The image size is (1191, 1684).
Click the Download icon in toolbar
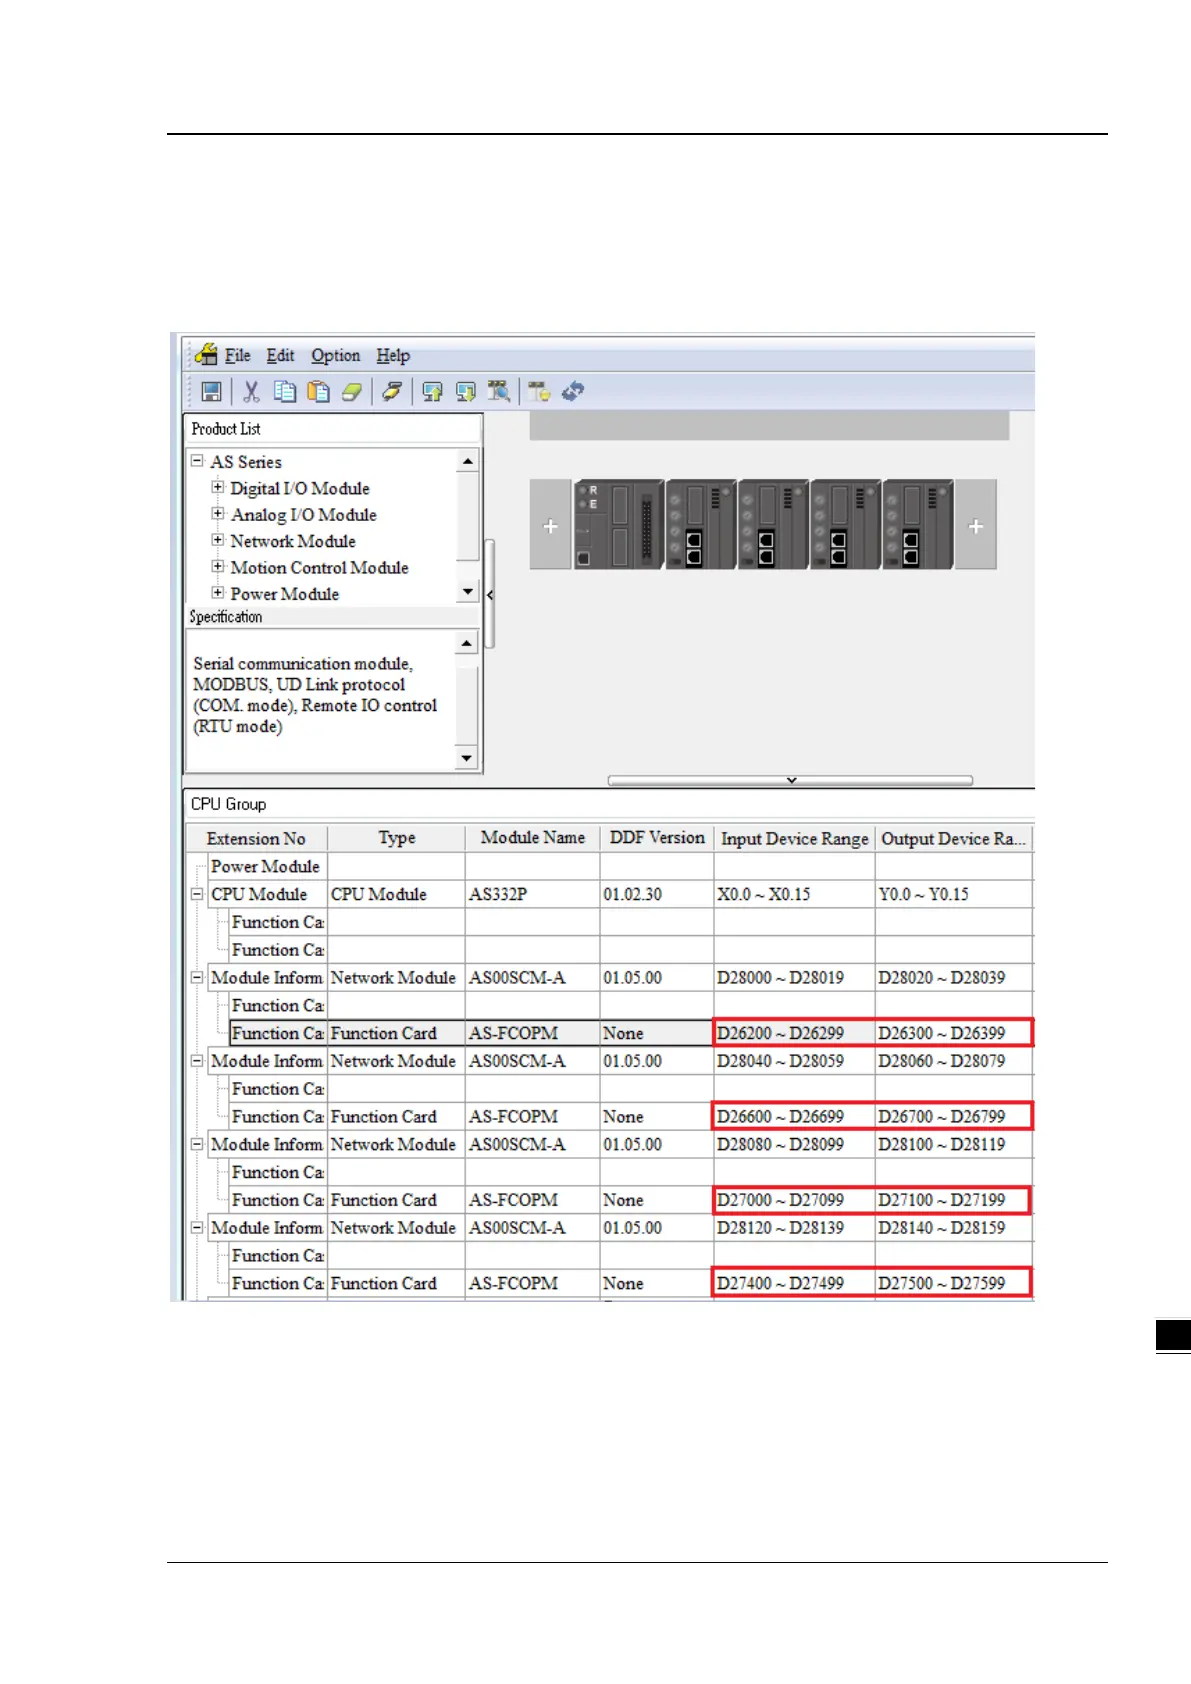tap(466, 392)
